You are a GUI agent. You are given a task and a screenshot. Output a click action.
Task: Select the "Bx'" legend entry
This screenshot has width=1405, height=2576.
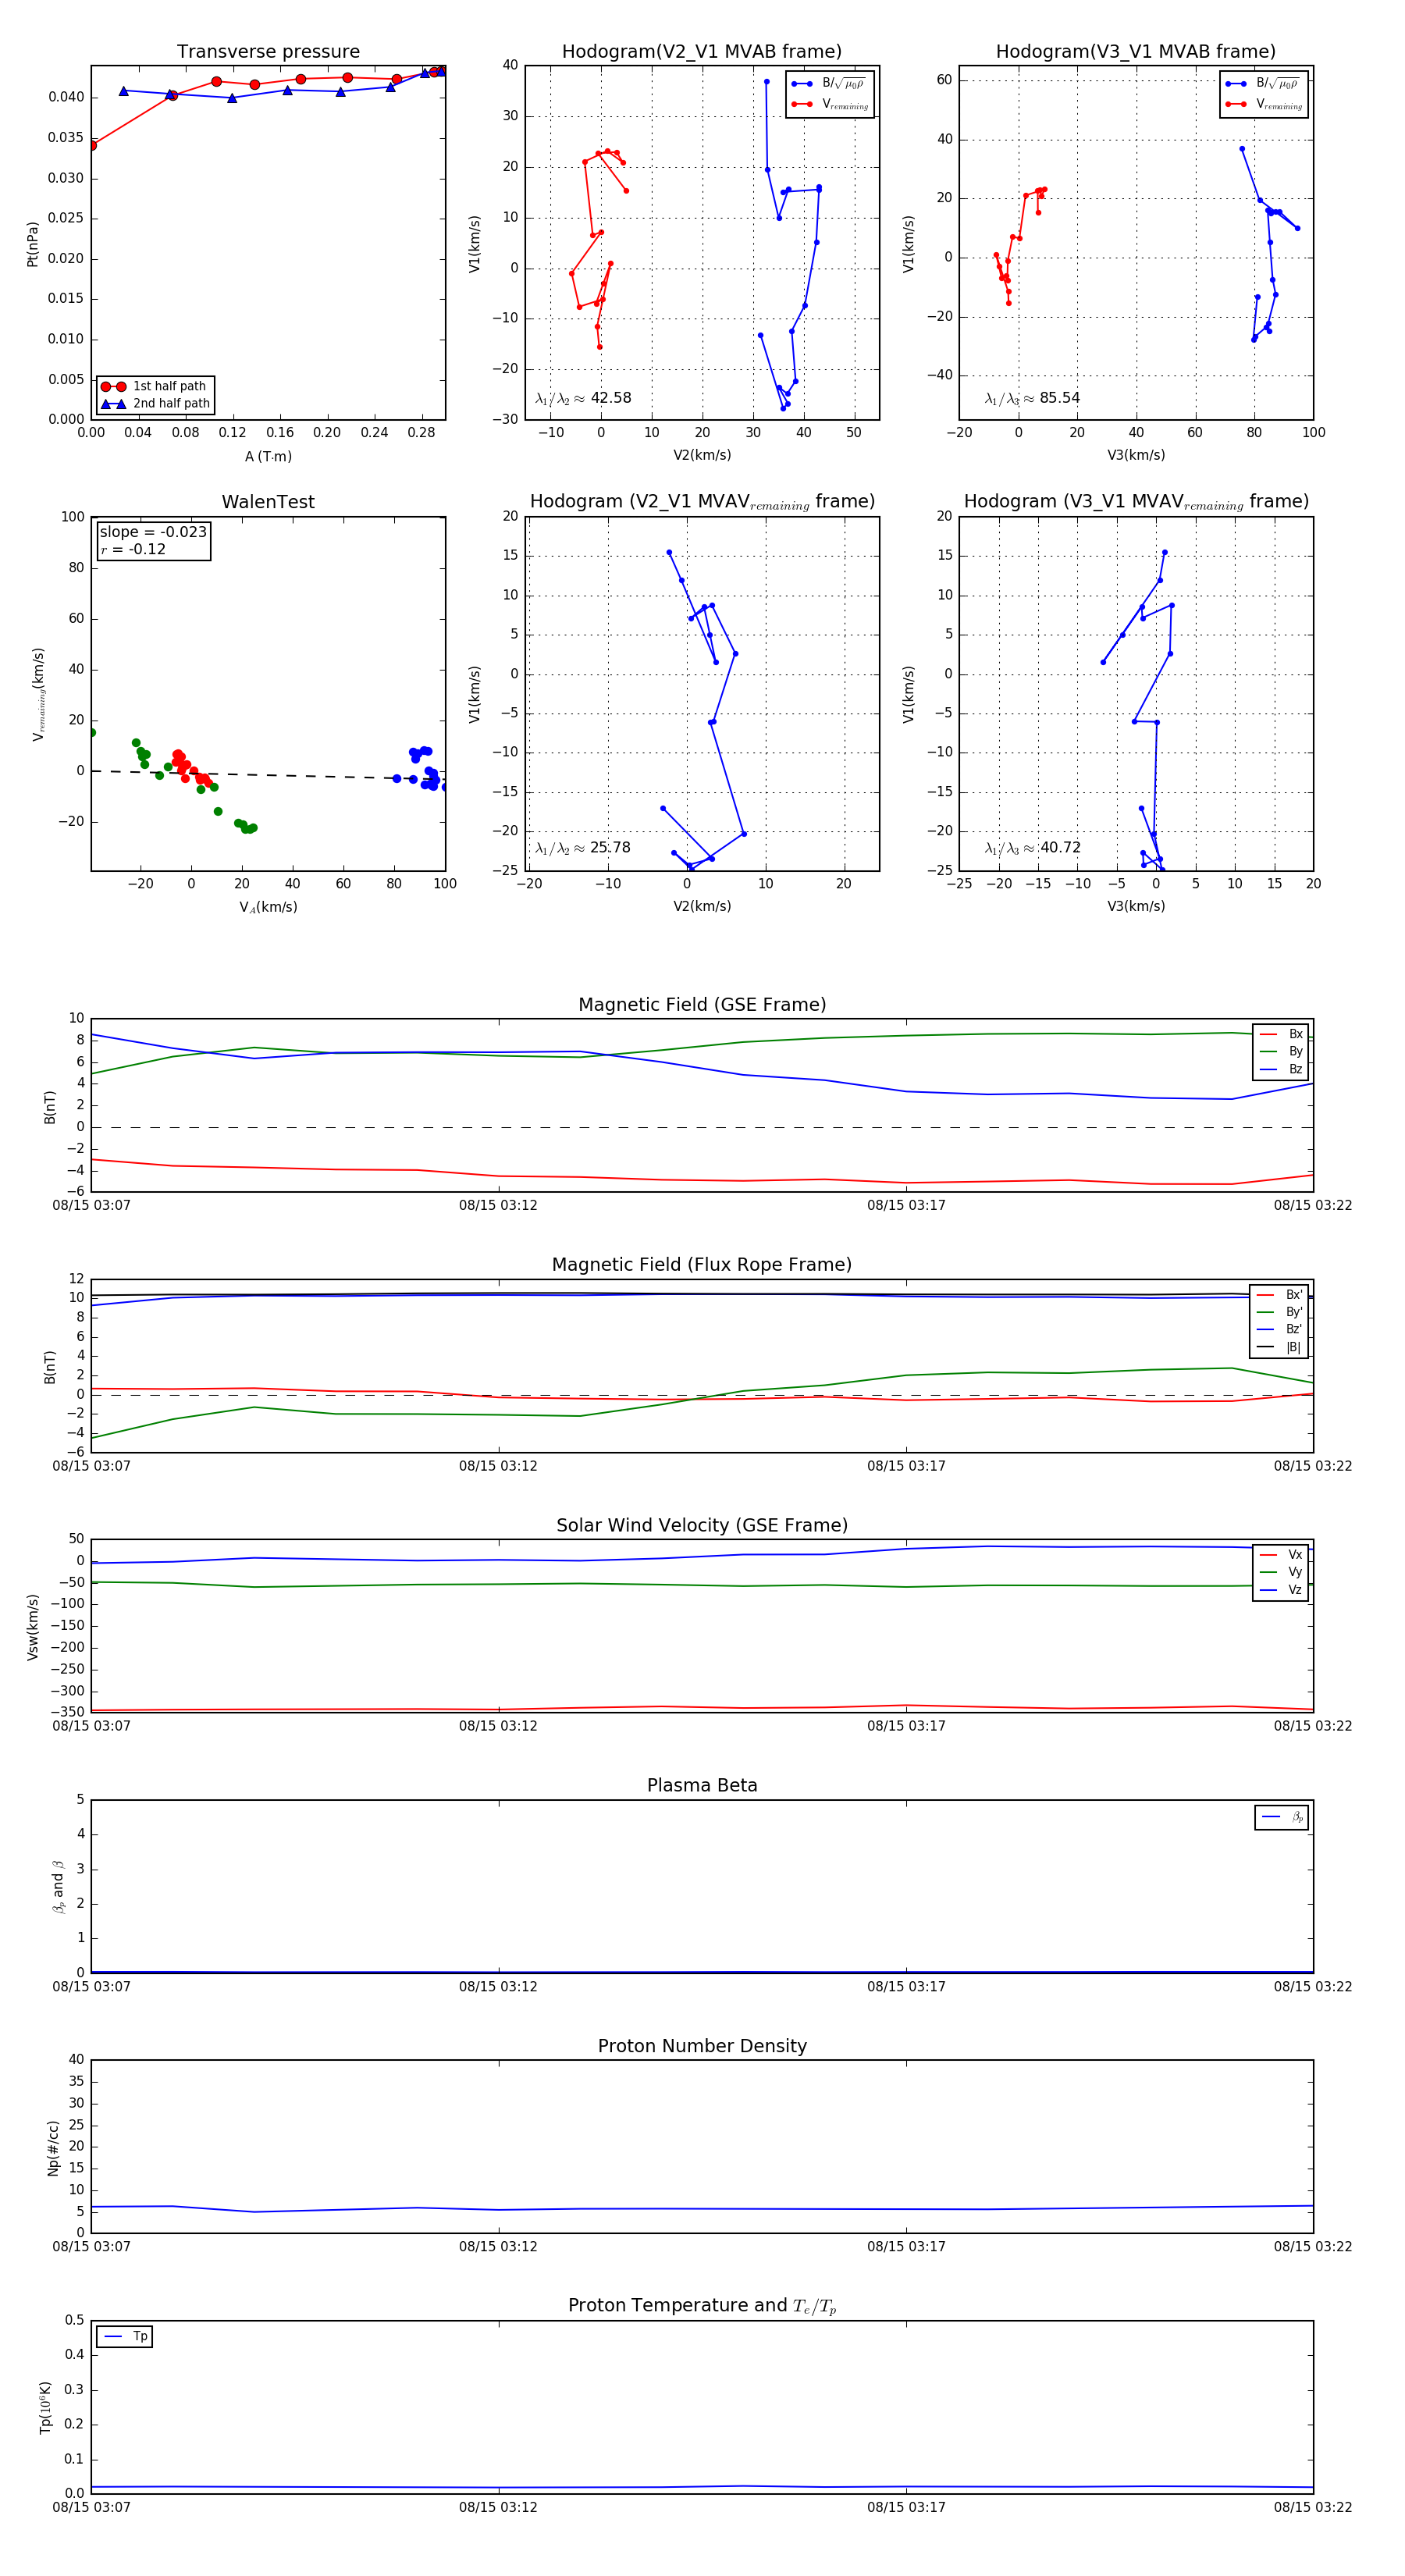(1279, 1294)
